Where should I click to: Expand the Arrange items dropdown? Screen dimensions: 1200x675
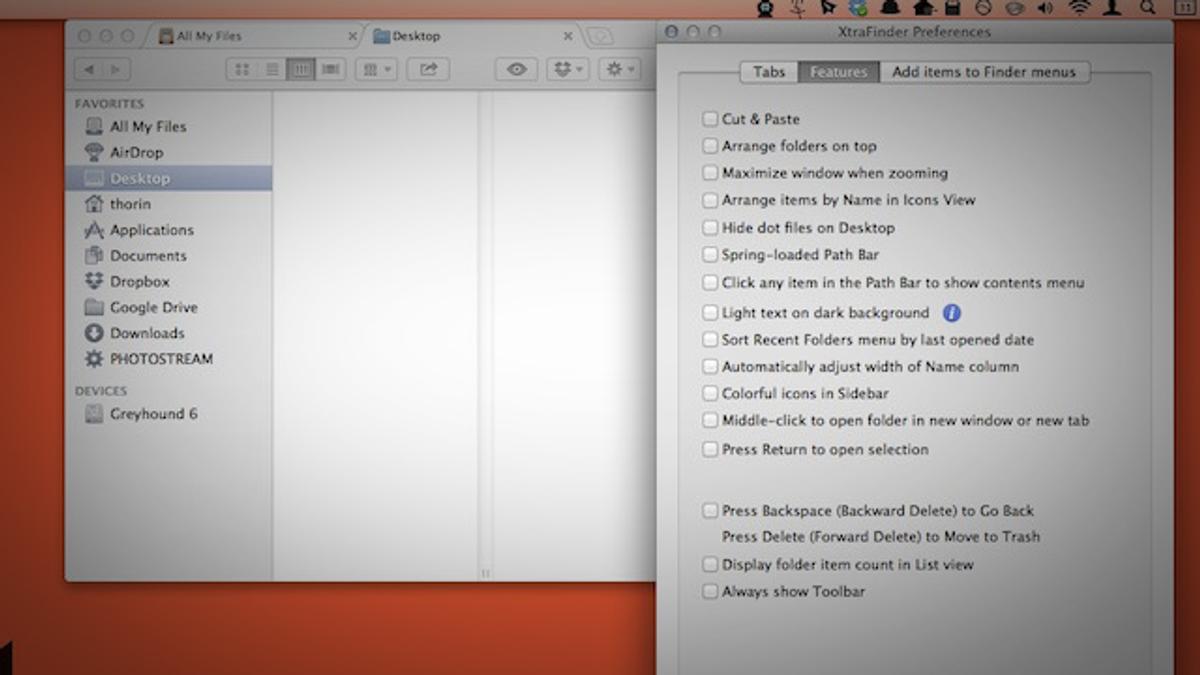click(x=376, y=69)
